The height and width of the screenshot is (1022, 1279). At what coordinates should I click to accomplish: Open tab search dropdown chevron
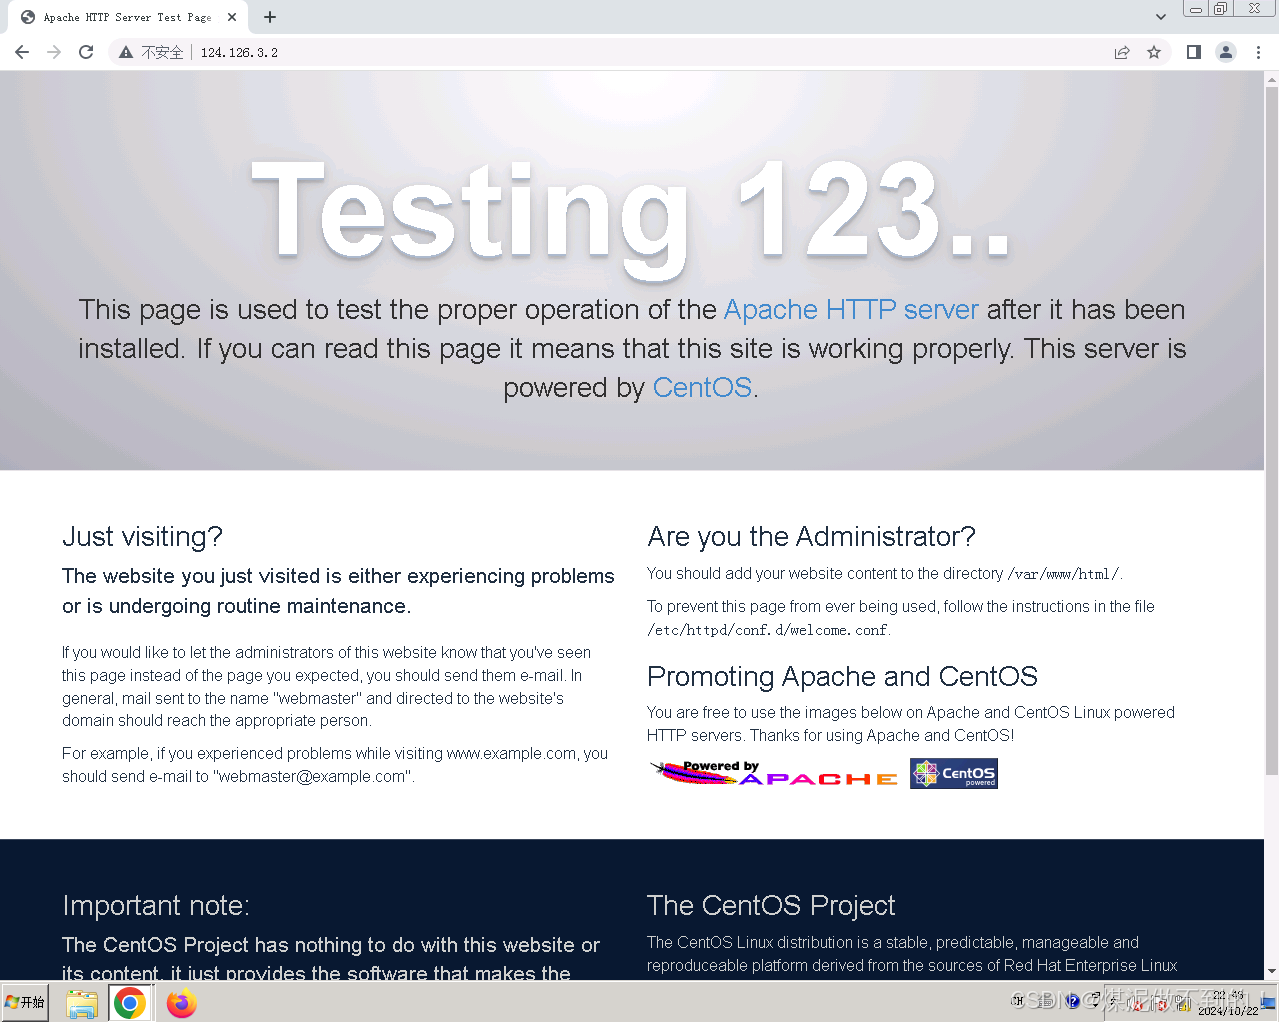pyautogui.click(x=1160, y=17)
